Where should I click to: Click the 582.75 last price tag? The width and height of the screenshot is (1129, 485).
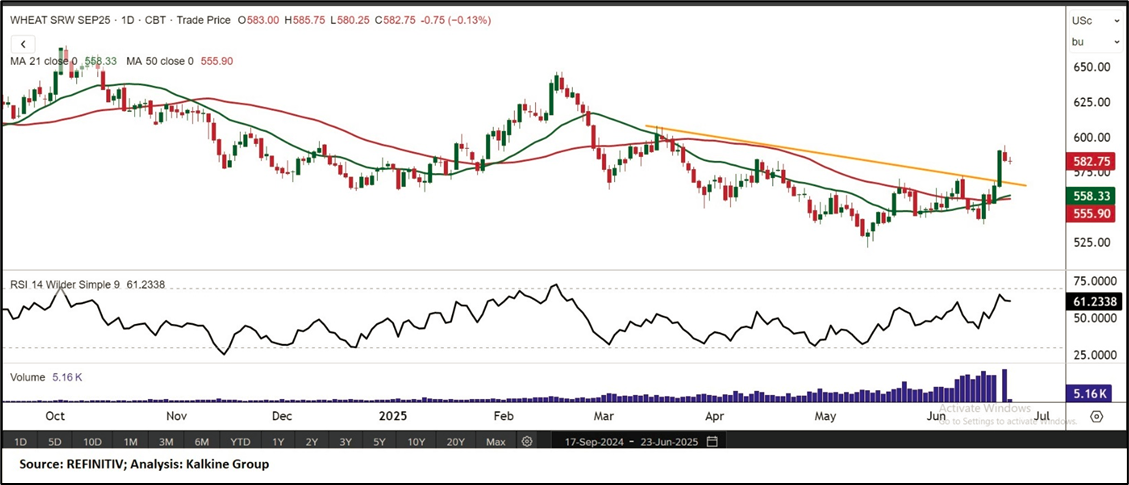[1092, 163]
